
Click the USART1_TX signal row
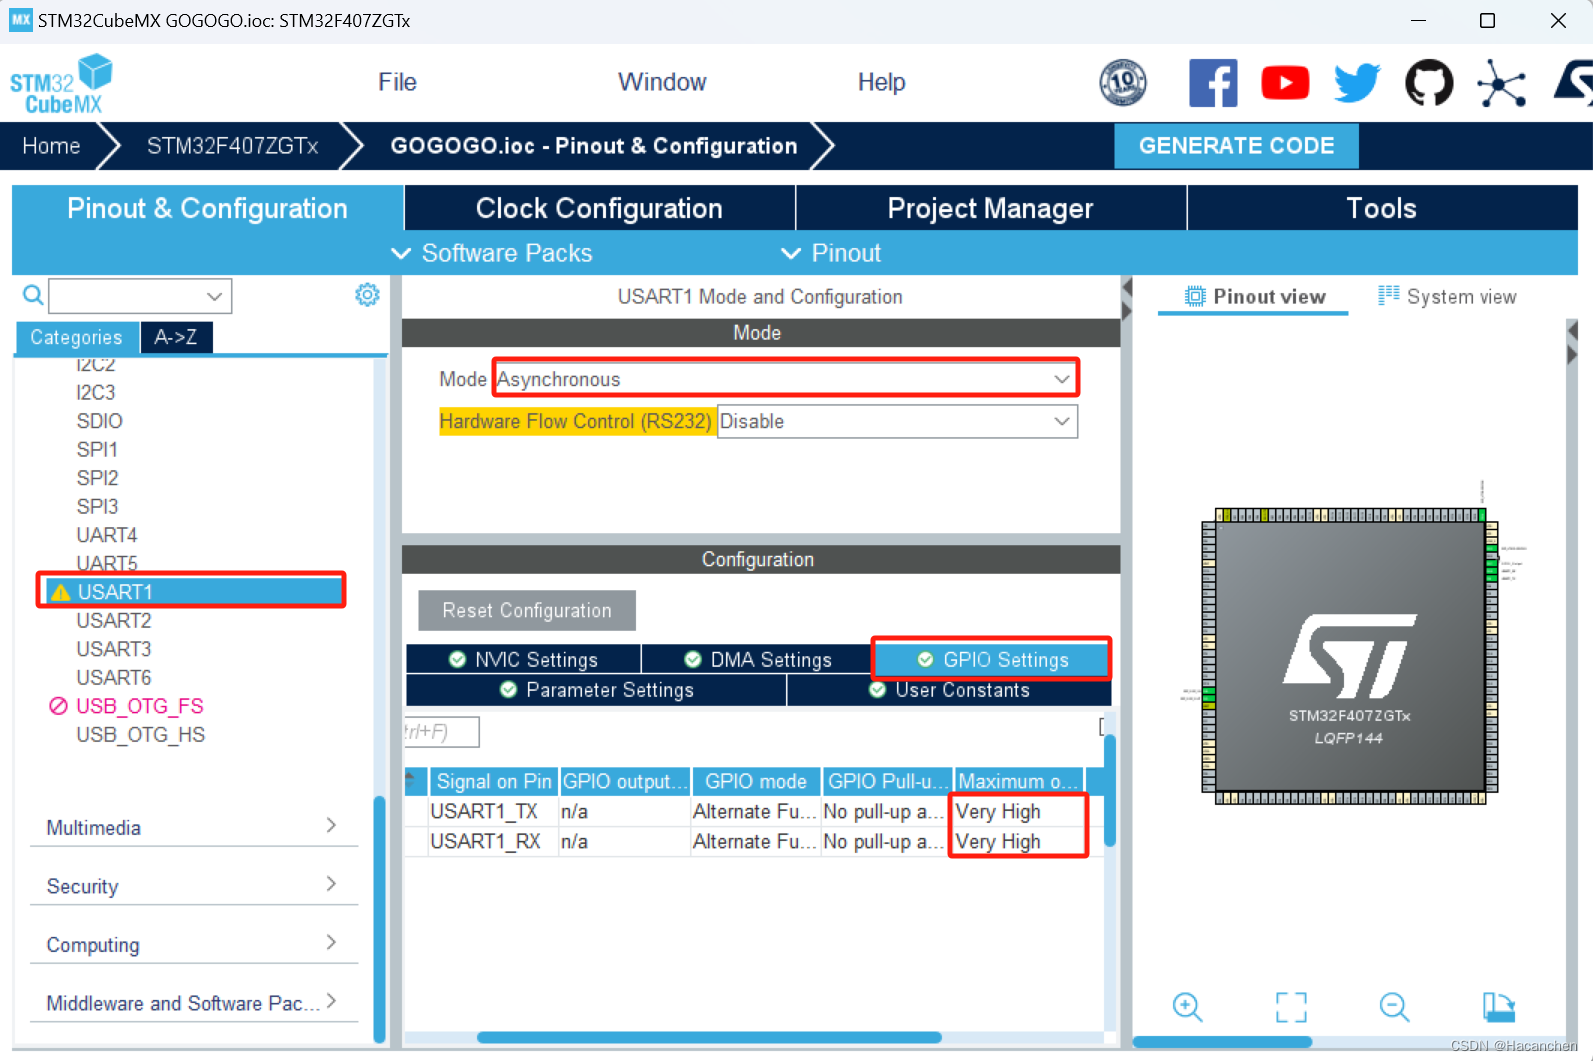755,811
